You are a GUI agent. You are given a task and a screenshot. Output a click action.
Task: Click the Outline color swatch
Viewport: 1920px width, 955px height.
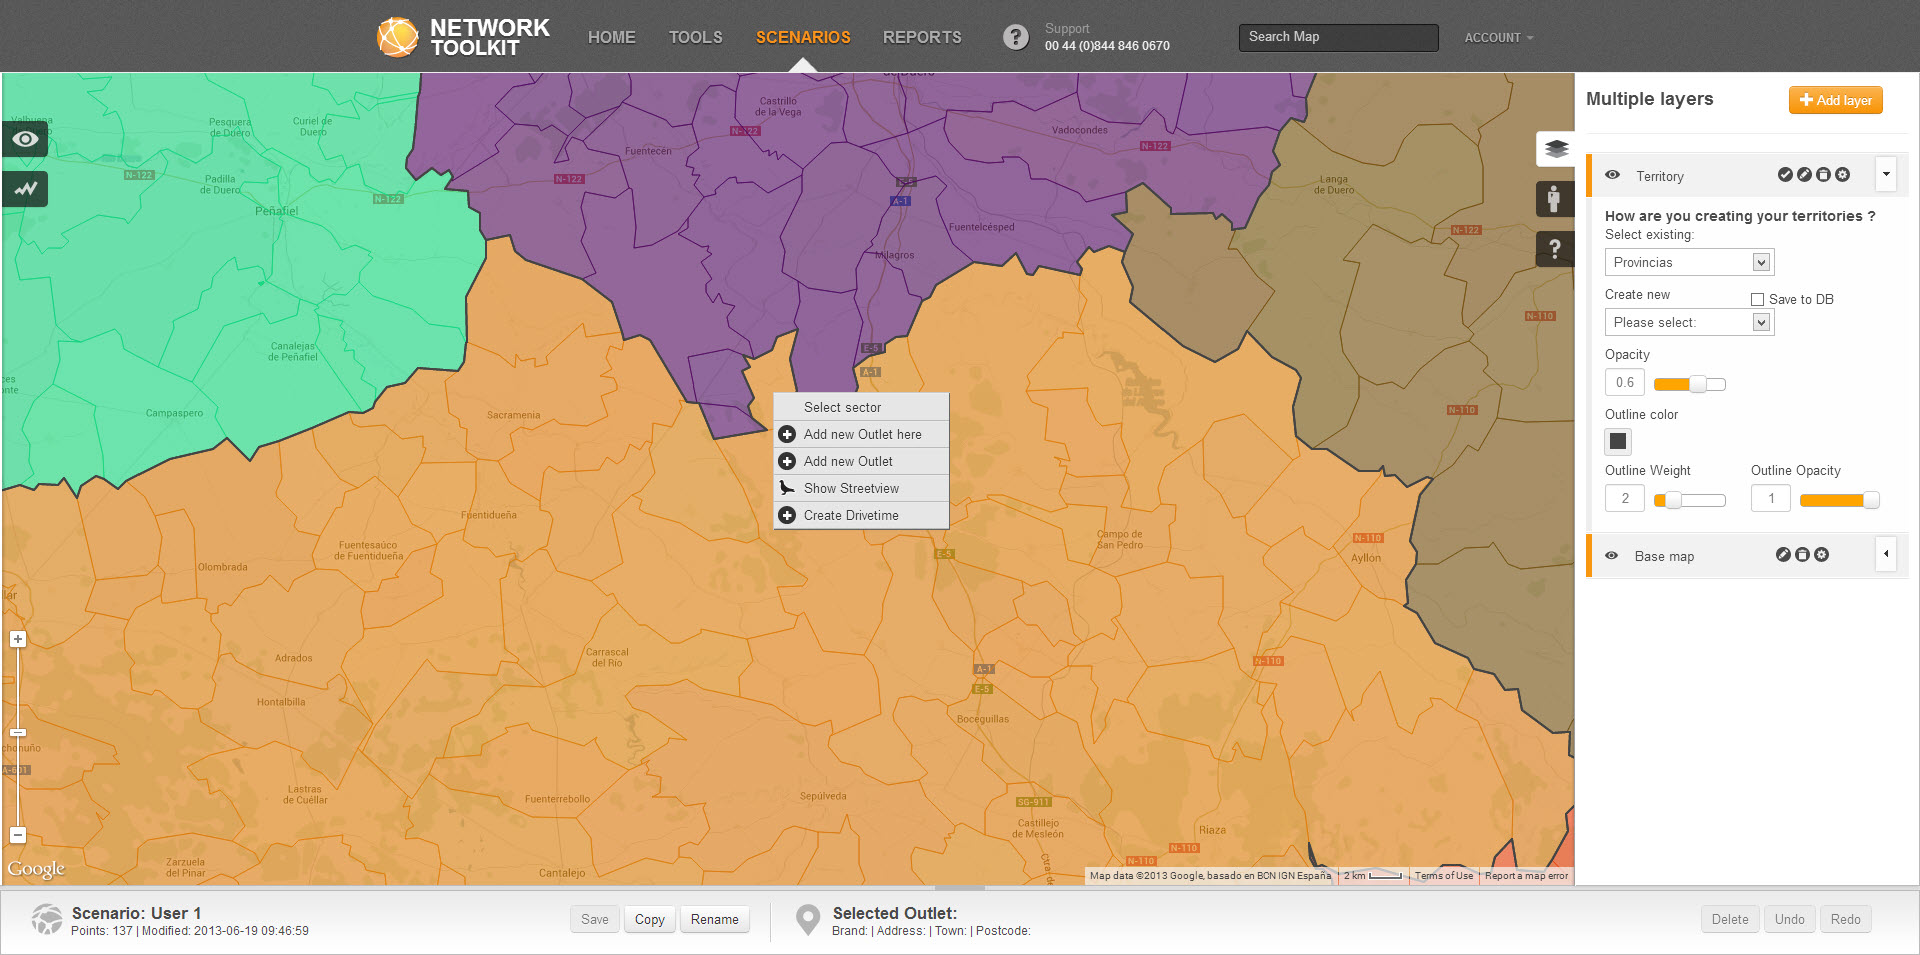point(1617,441)
